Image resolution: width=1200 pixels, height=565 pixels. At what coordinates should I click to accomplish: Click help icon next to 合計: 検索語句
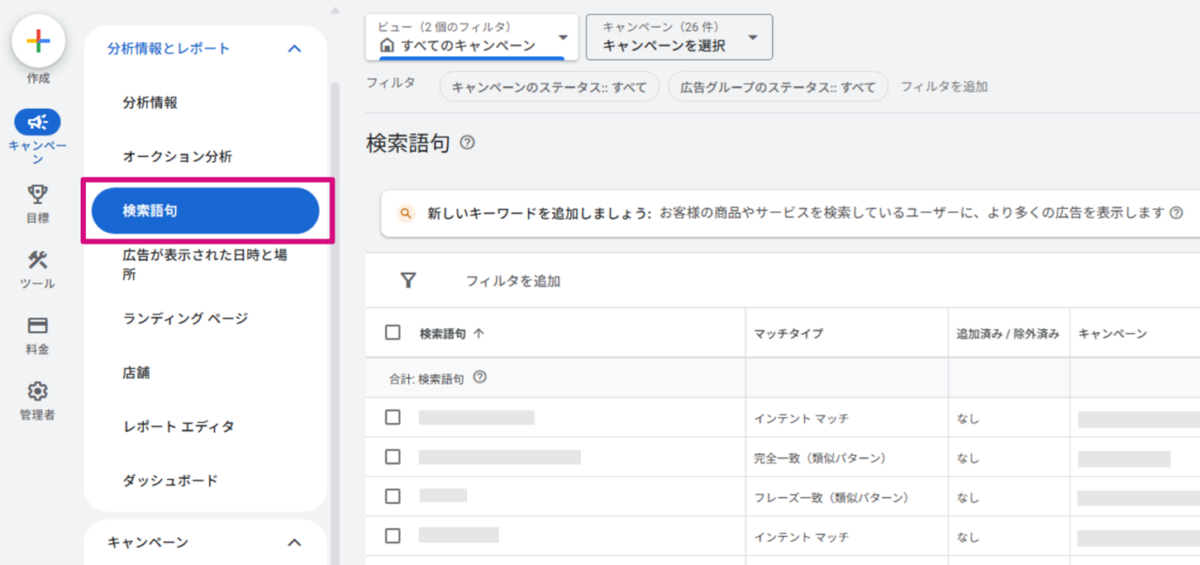[480, 378]
